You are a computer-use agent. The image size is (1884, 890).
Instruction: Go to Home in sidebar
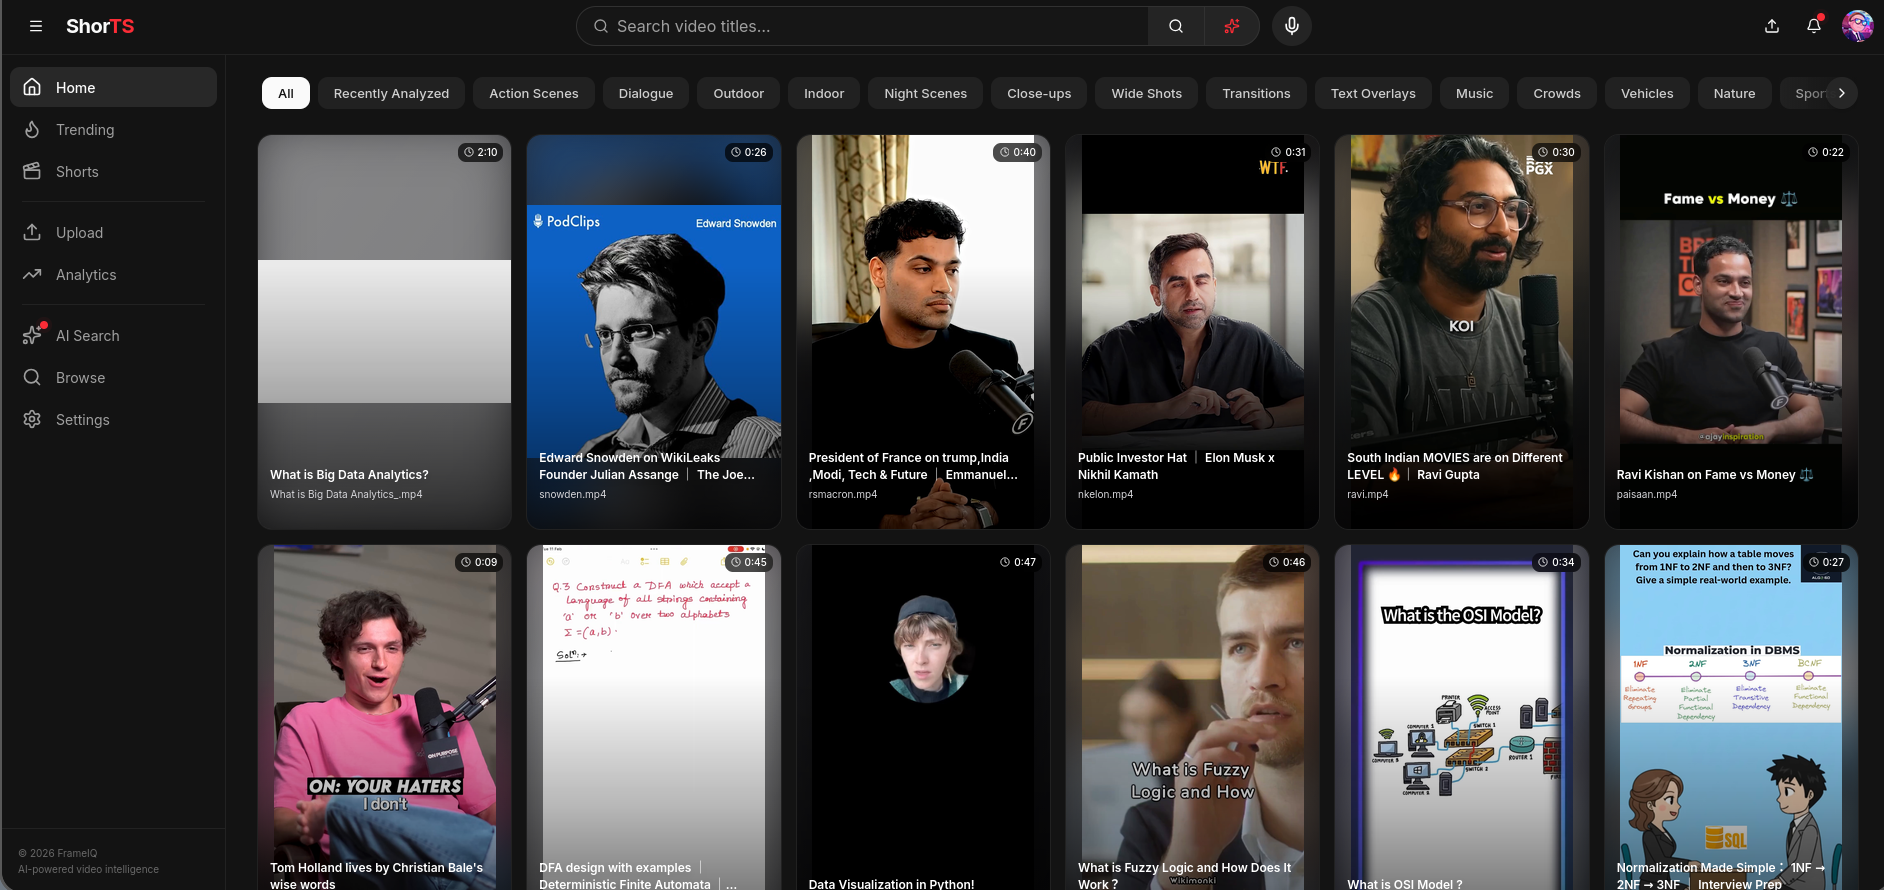click(x=113, y=87)
